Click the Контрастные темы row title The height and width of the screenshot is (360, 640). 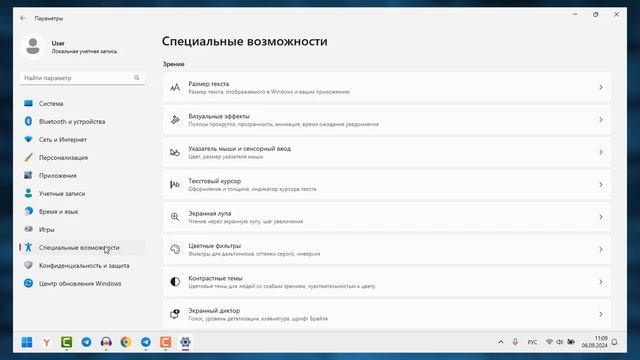pos(215,278)
